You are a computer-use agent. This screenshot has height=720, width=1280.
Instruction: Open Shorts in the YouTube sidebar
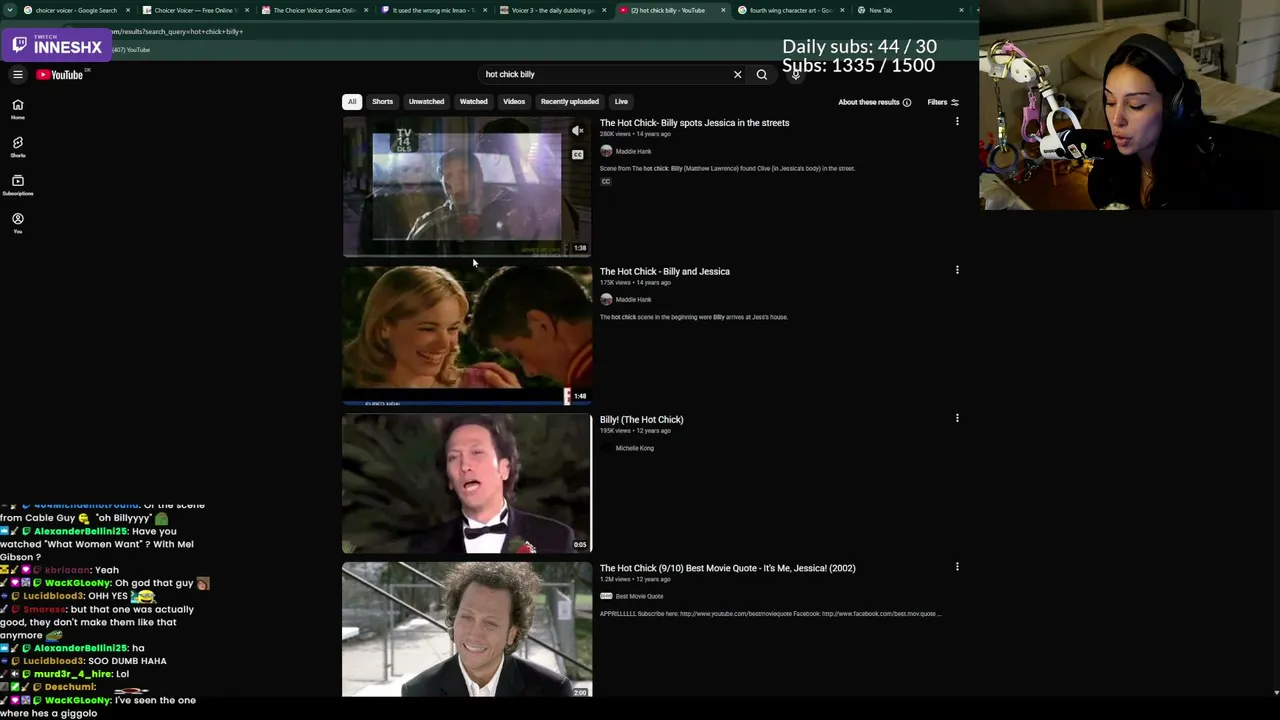[x=18, y=147]
